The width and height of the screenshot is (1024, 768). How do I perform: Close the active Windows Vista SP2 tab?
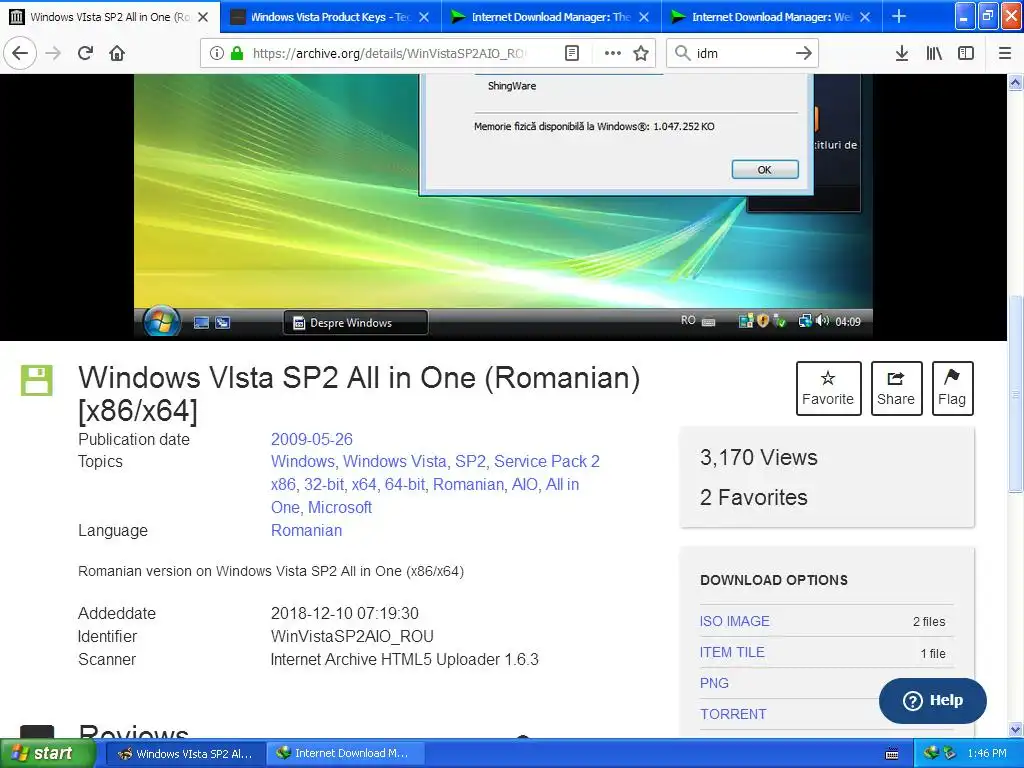tap(203, 17)
